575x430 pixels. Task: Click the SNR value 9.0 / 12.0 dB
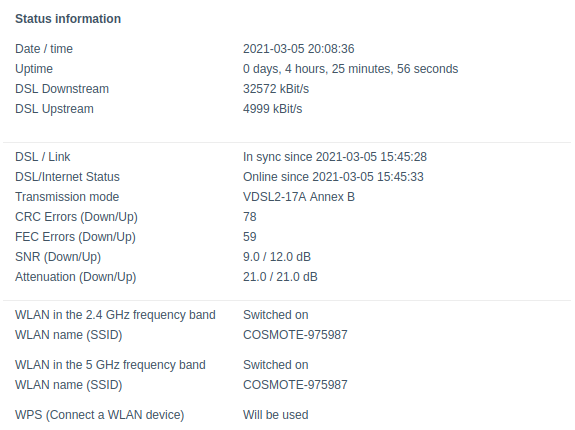click(276, 257)
